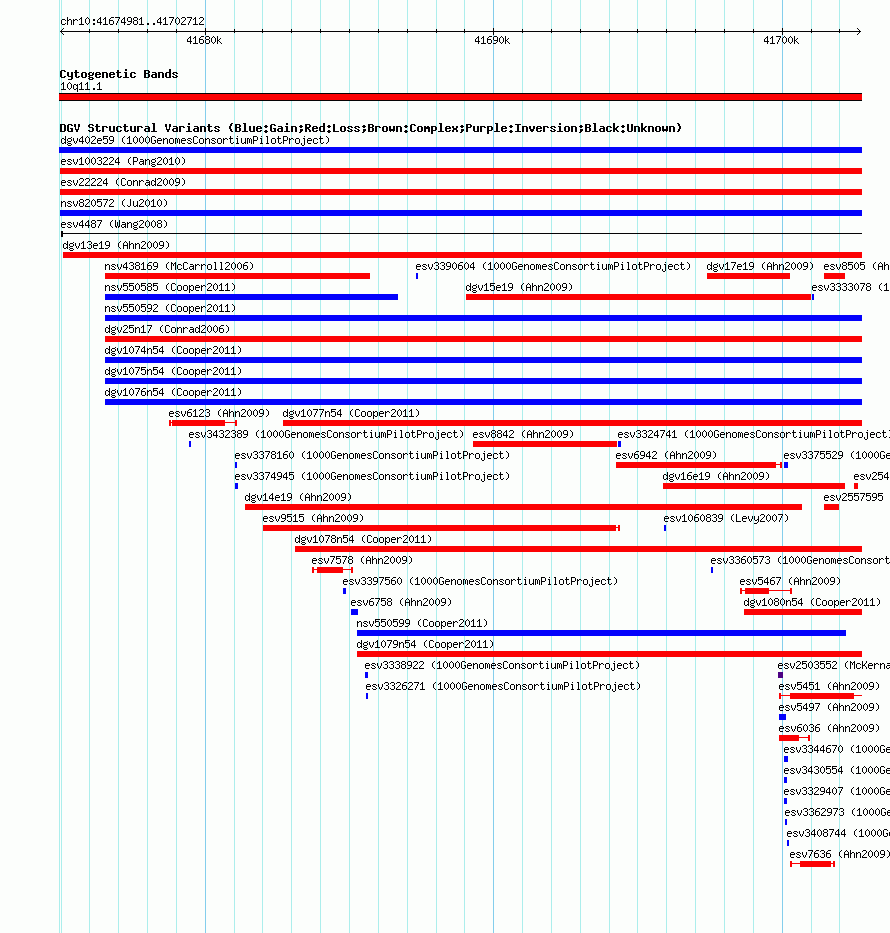Open esv9515 (Ahn2009) label
The width and height of the screenshot is (890, 933).
(x=313, y=518)
